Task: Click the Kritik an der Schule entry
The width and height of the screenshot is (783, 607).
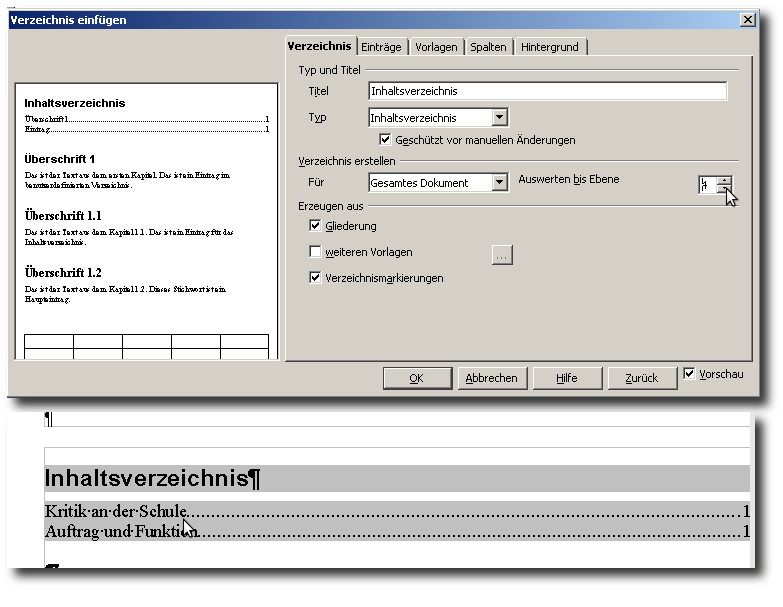Action: [115, 512]
